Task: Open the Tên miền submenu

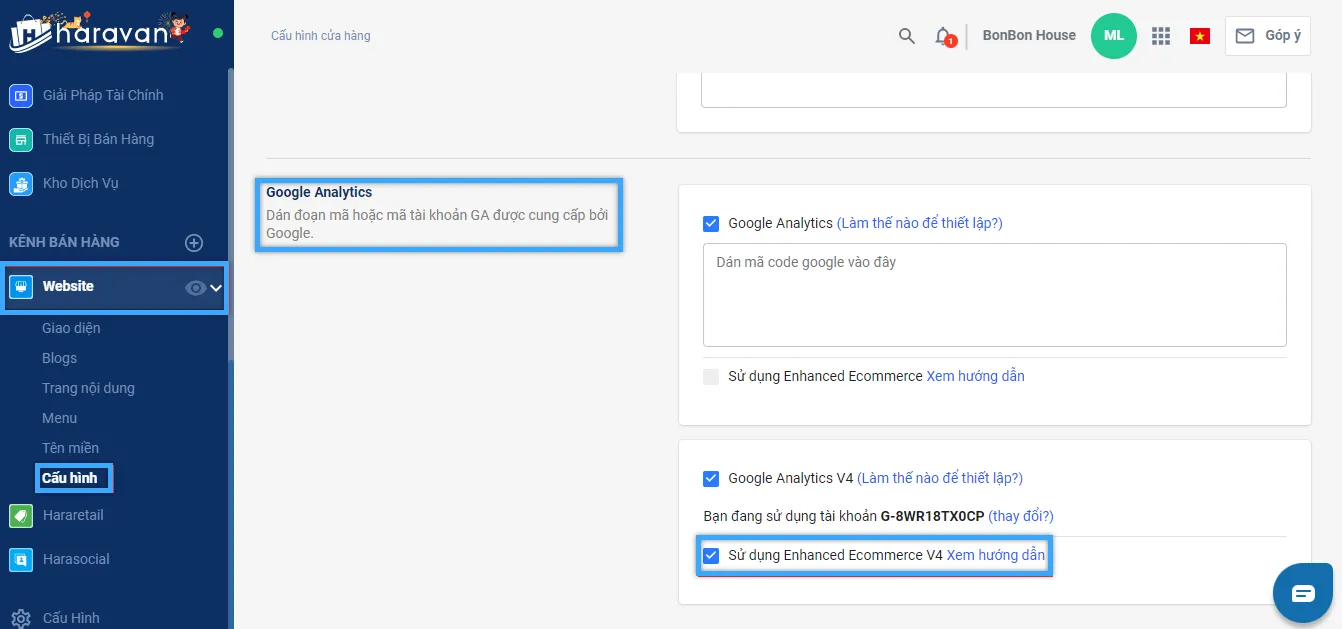Action: pos(70,448)
